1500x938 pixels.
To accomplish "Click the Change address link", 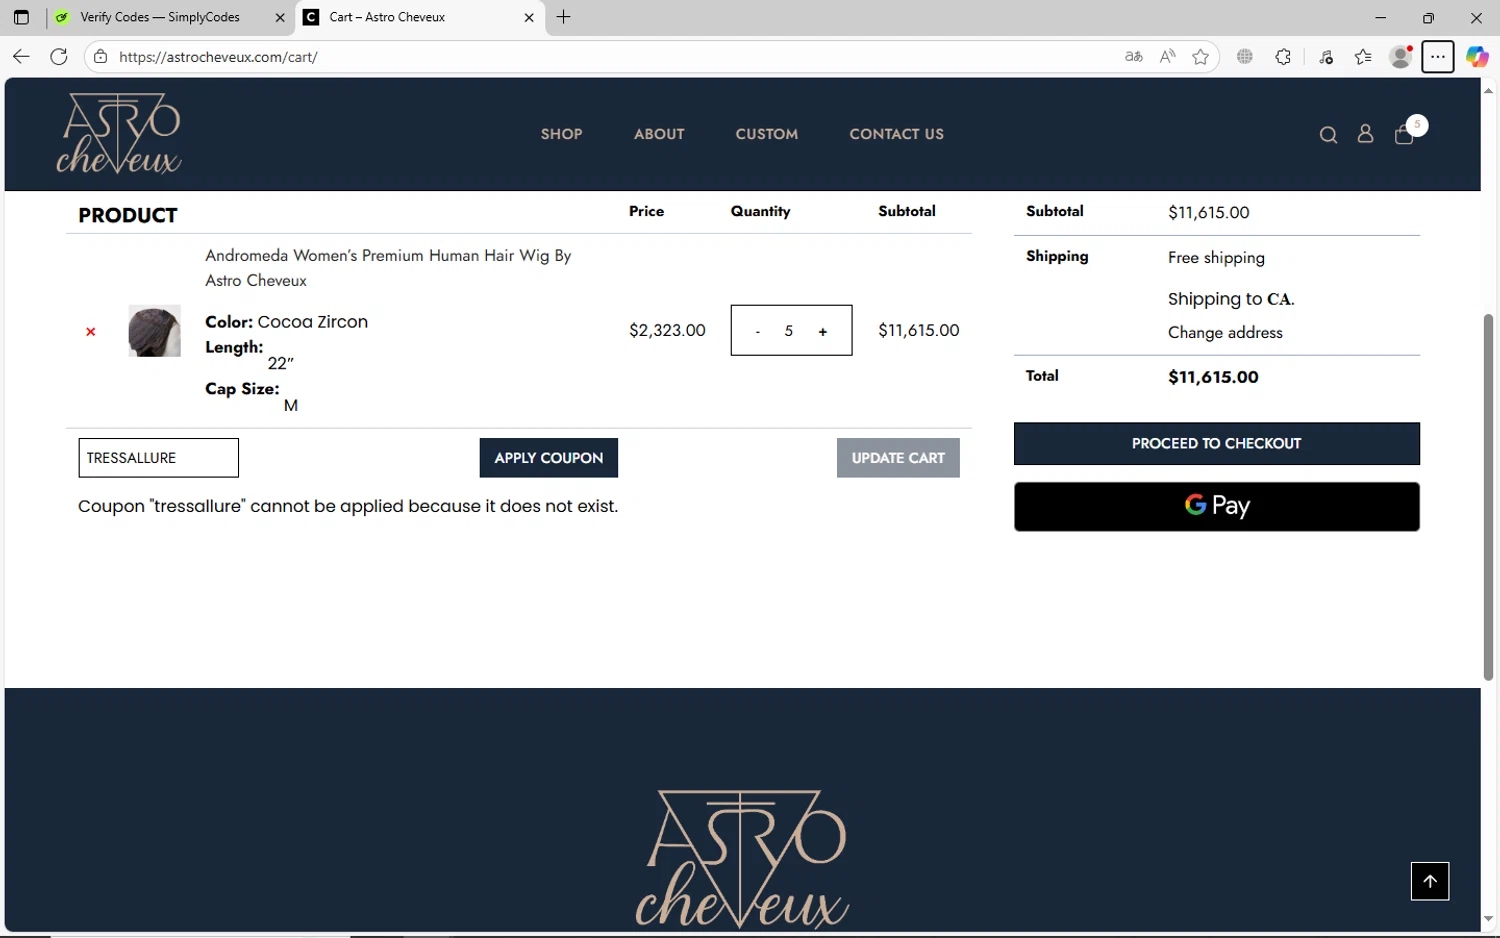I will click(x=1225, y=333).
